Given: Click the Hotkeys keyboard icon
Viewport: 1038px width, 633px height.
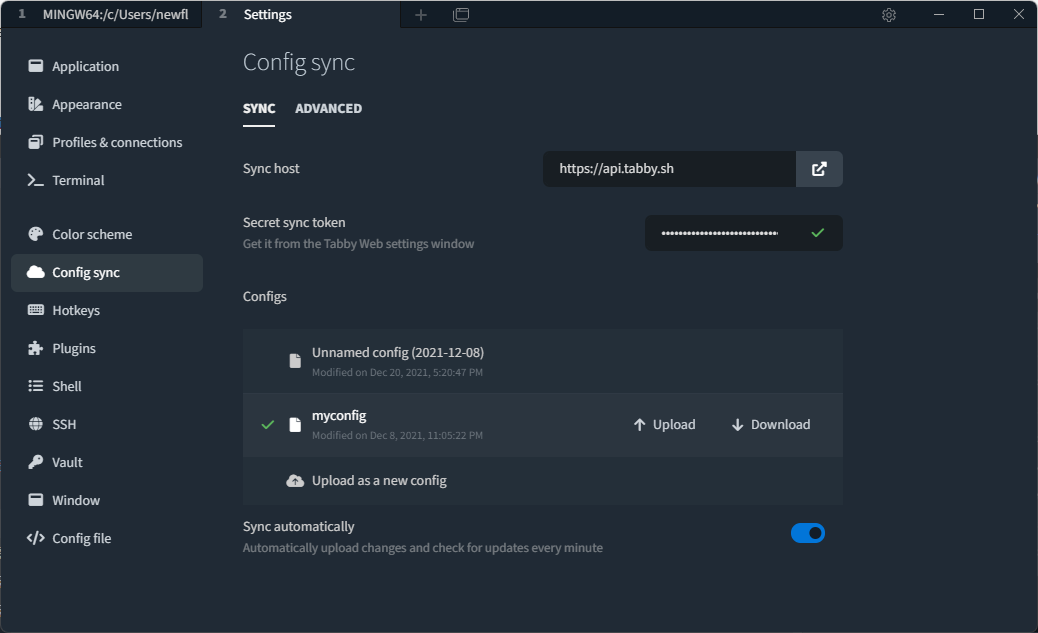Looking at the screenshot, I should click(36, 310).
